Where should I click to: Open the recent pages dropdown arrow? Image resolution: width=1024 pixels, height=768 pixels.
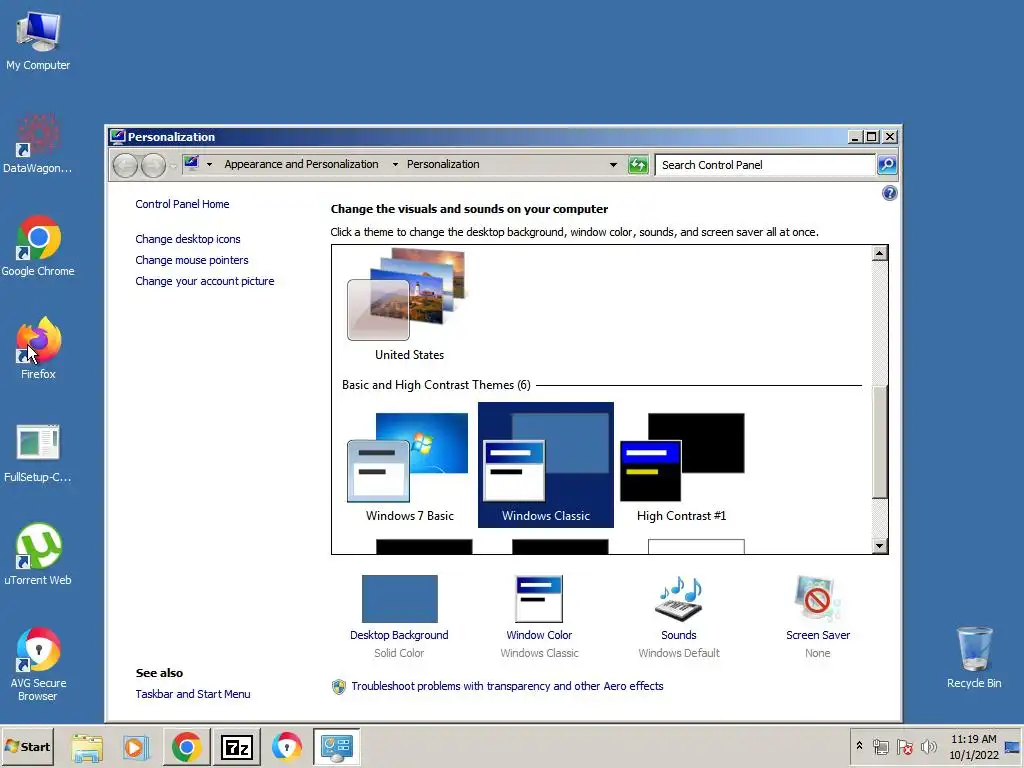click(x=173, y=165)
